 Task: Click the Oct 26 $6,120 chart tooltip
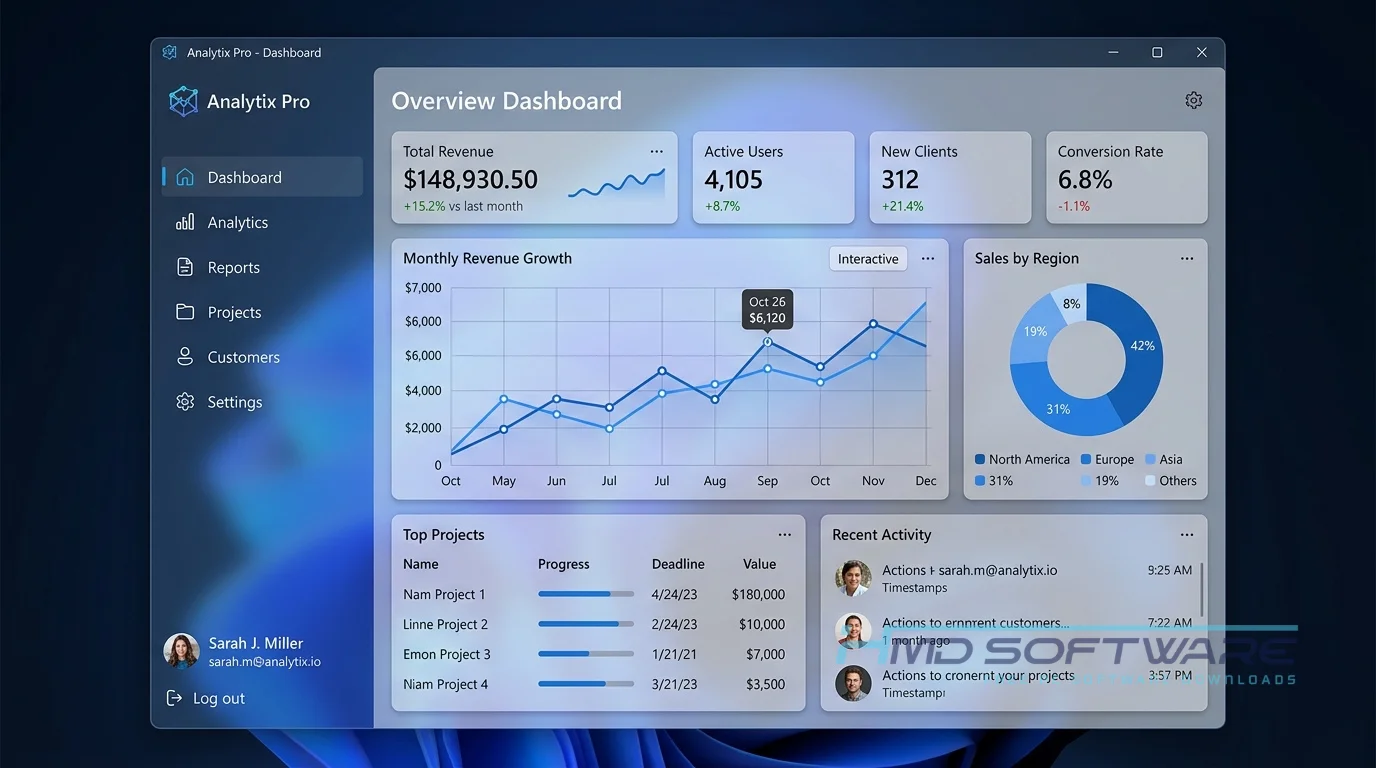click(x=767, y=310)
